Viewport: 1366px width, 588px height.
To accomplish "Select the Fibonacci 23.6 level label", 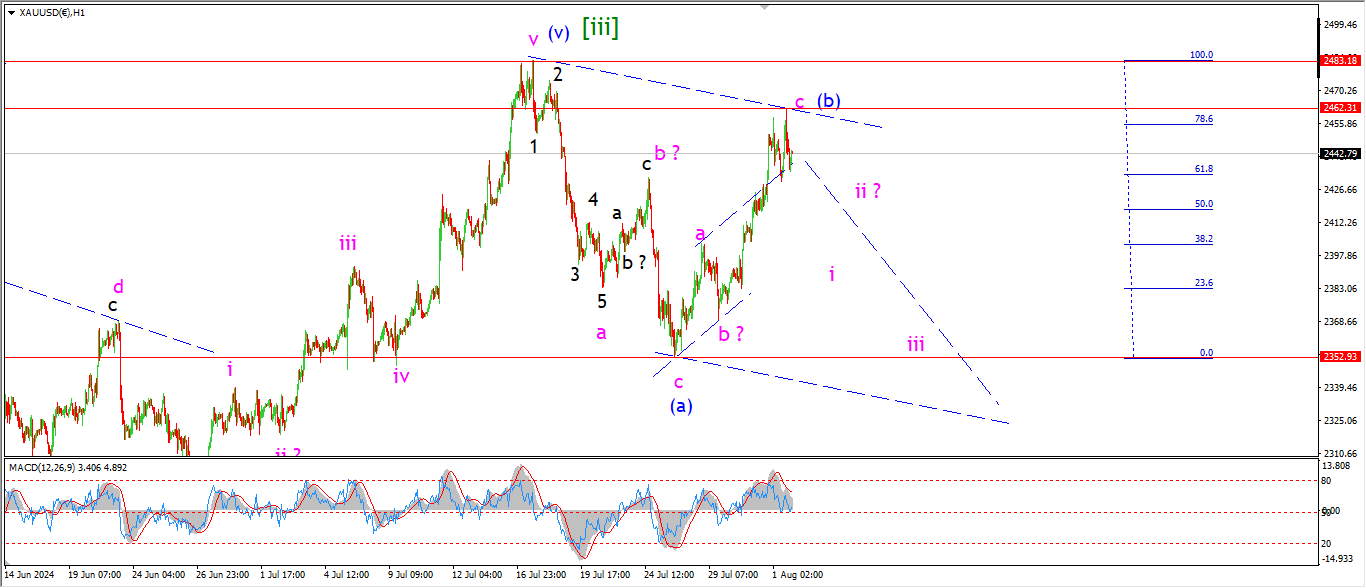I will (x=1204, y=283).
